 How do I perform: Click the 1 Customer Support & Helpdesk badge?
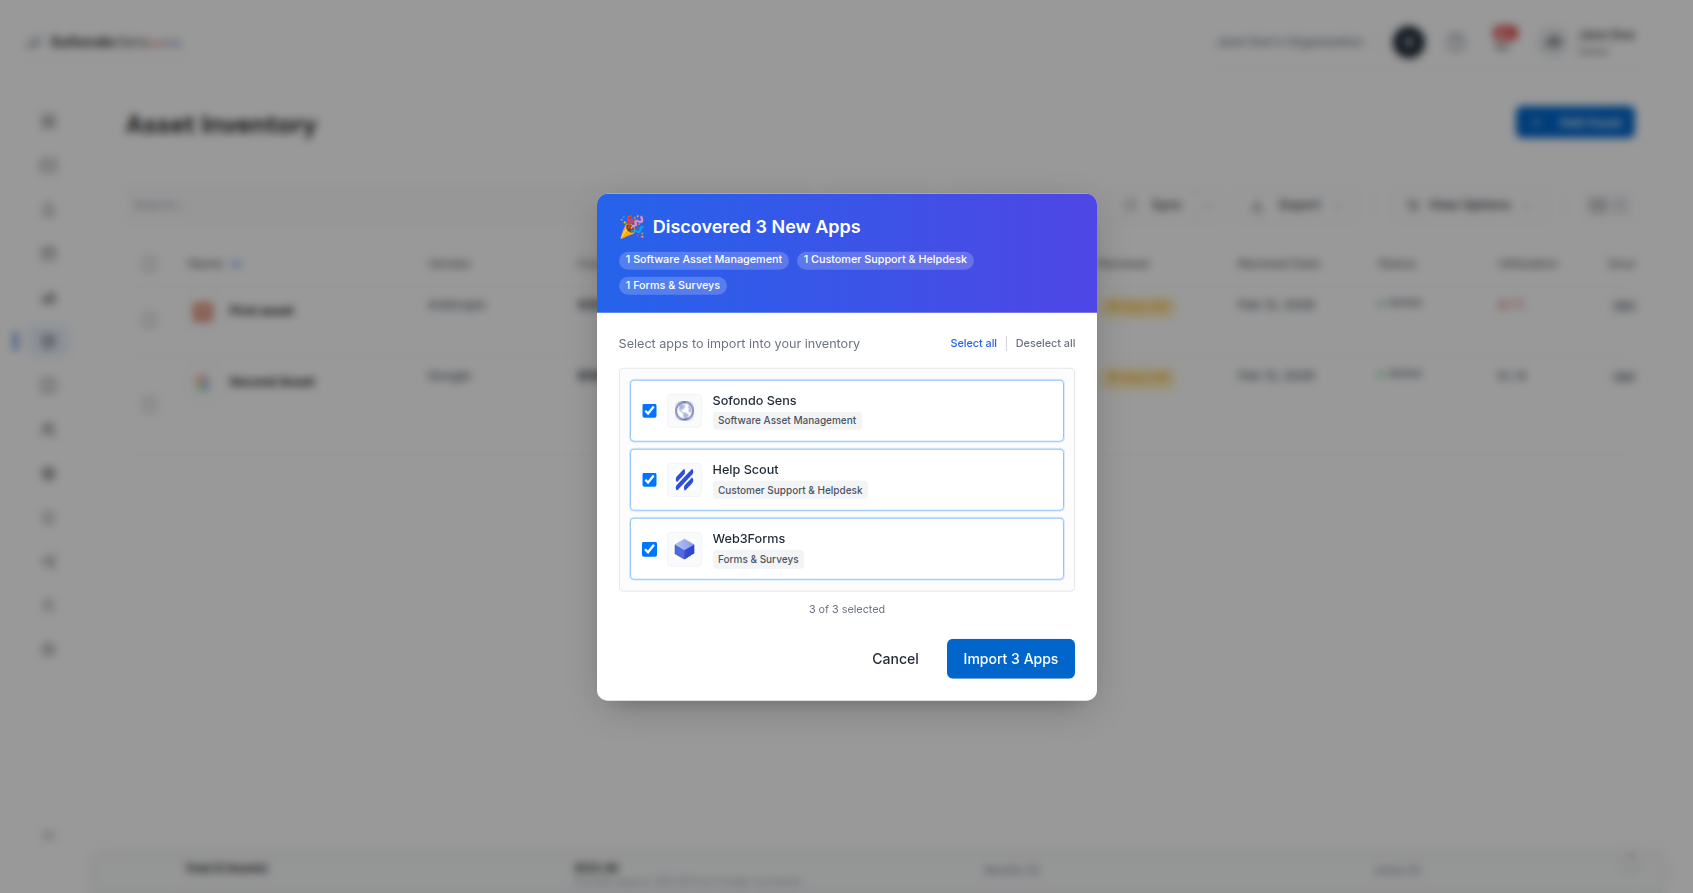tap(885, 260)
